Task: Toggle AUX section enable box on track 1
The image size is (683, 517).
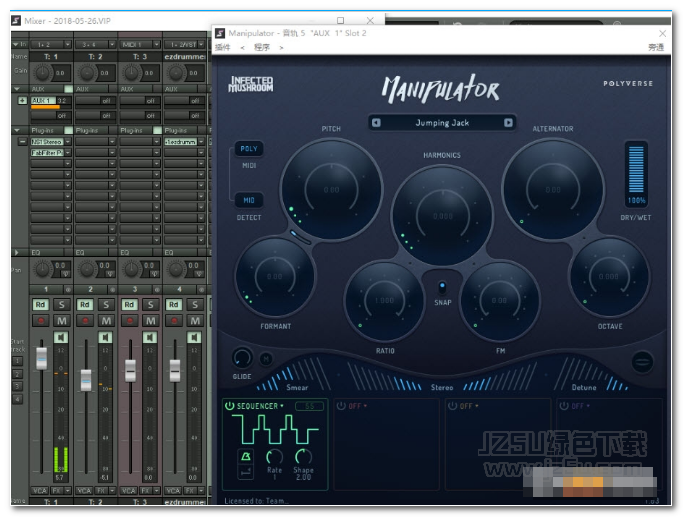Action: tap(68, 89)
